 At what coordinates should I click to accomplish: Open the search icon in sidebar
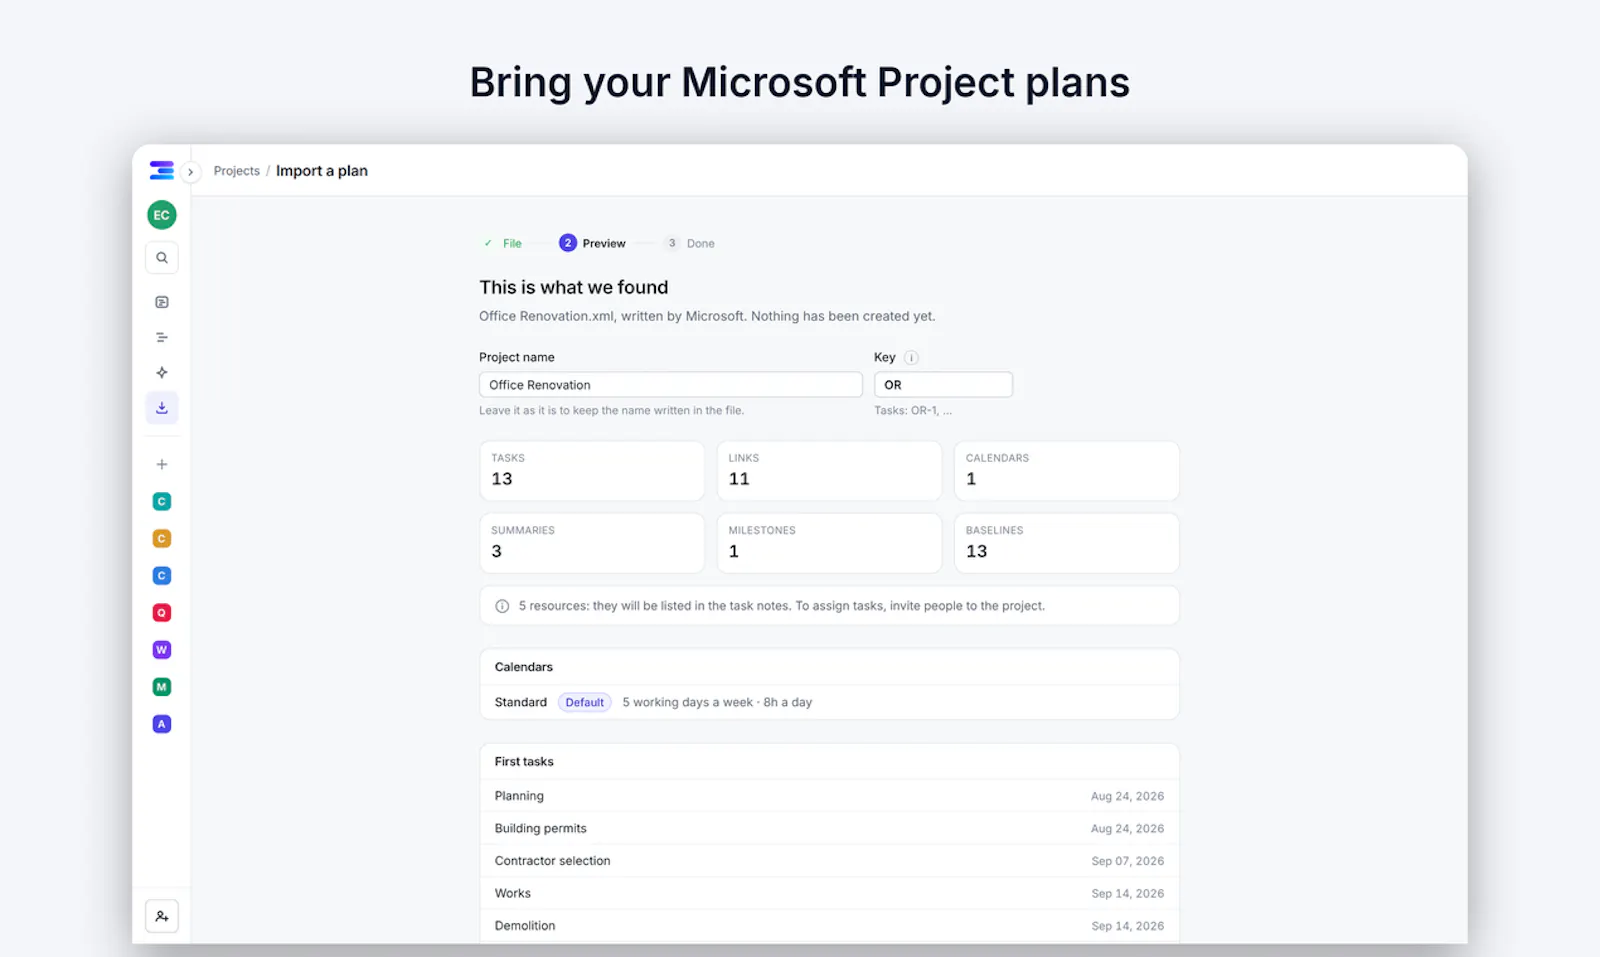coord(162,258)
